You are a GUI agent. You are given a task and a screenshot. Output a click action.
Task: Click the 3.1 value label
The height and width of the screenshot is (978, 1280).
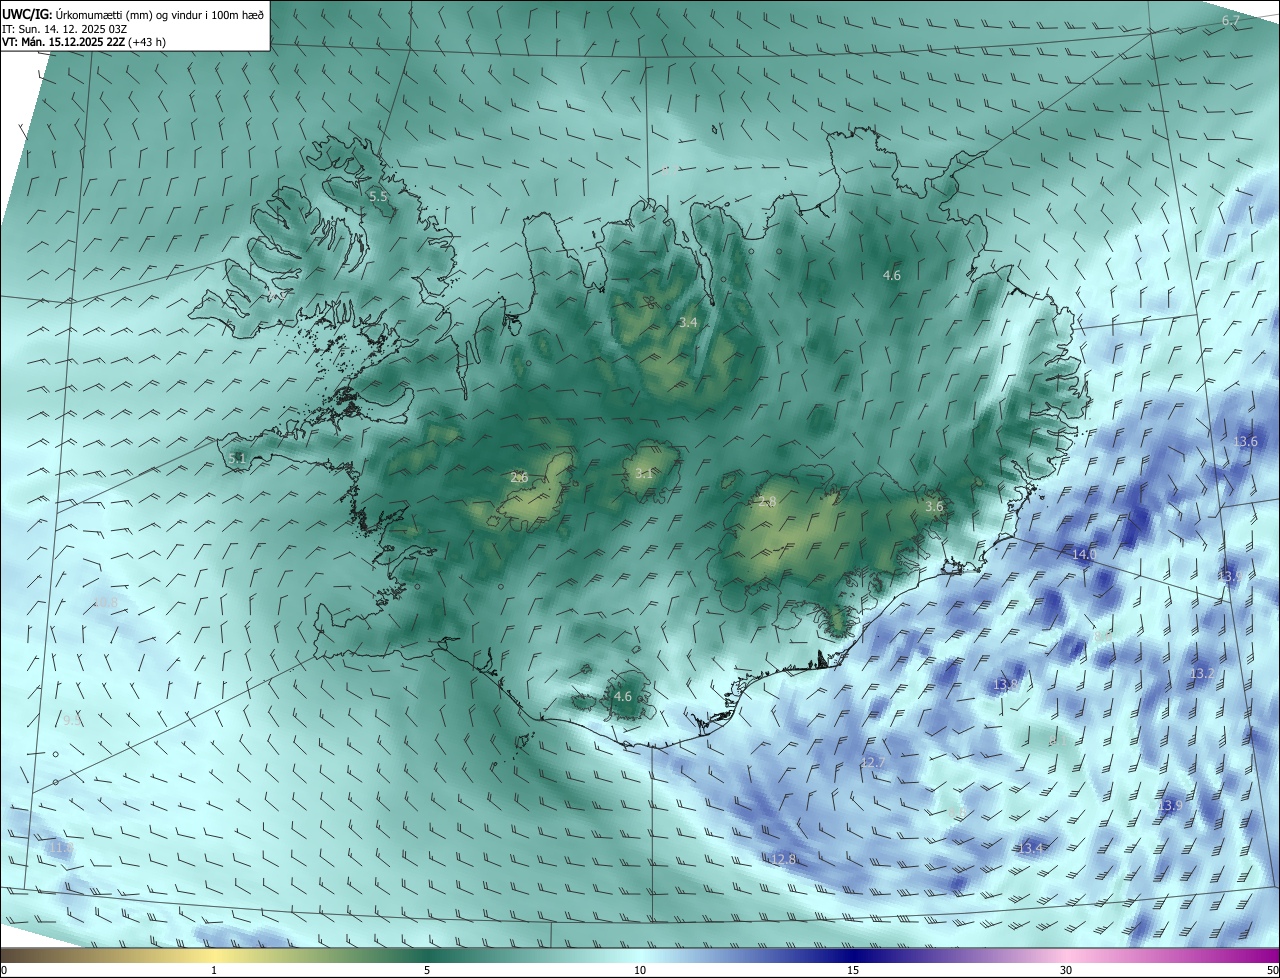[644, 474]
